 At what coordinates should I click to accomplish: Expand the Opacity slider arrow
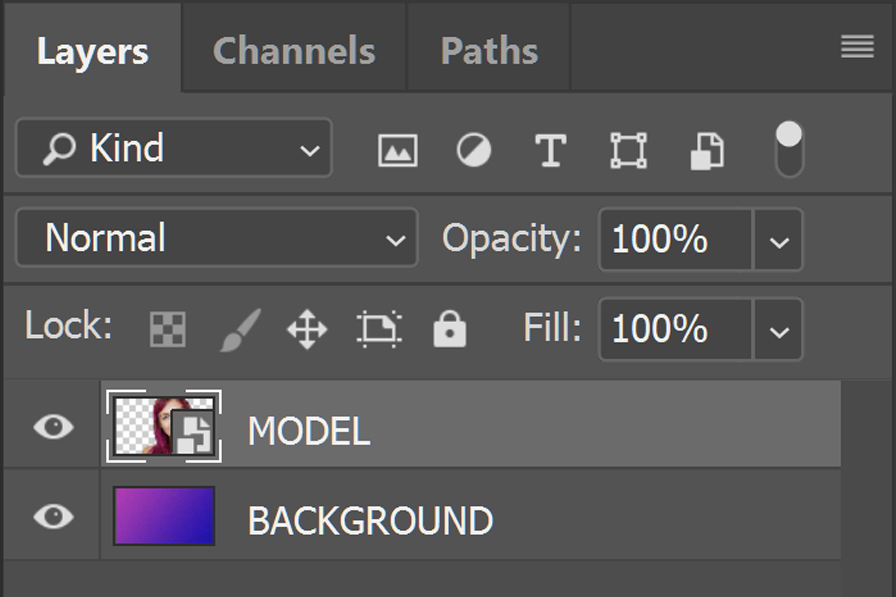[779, 239]
